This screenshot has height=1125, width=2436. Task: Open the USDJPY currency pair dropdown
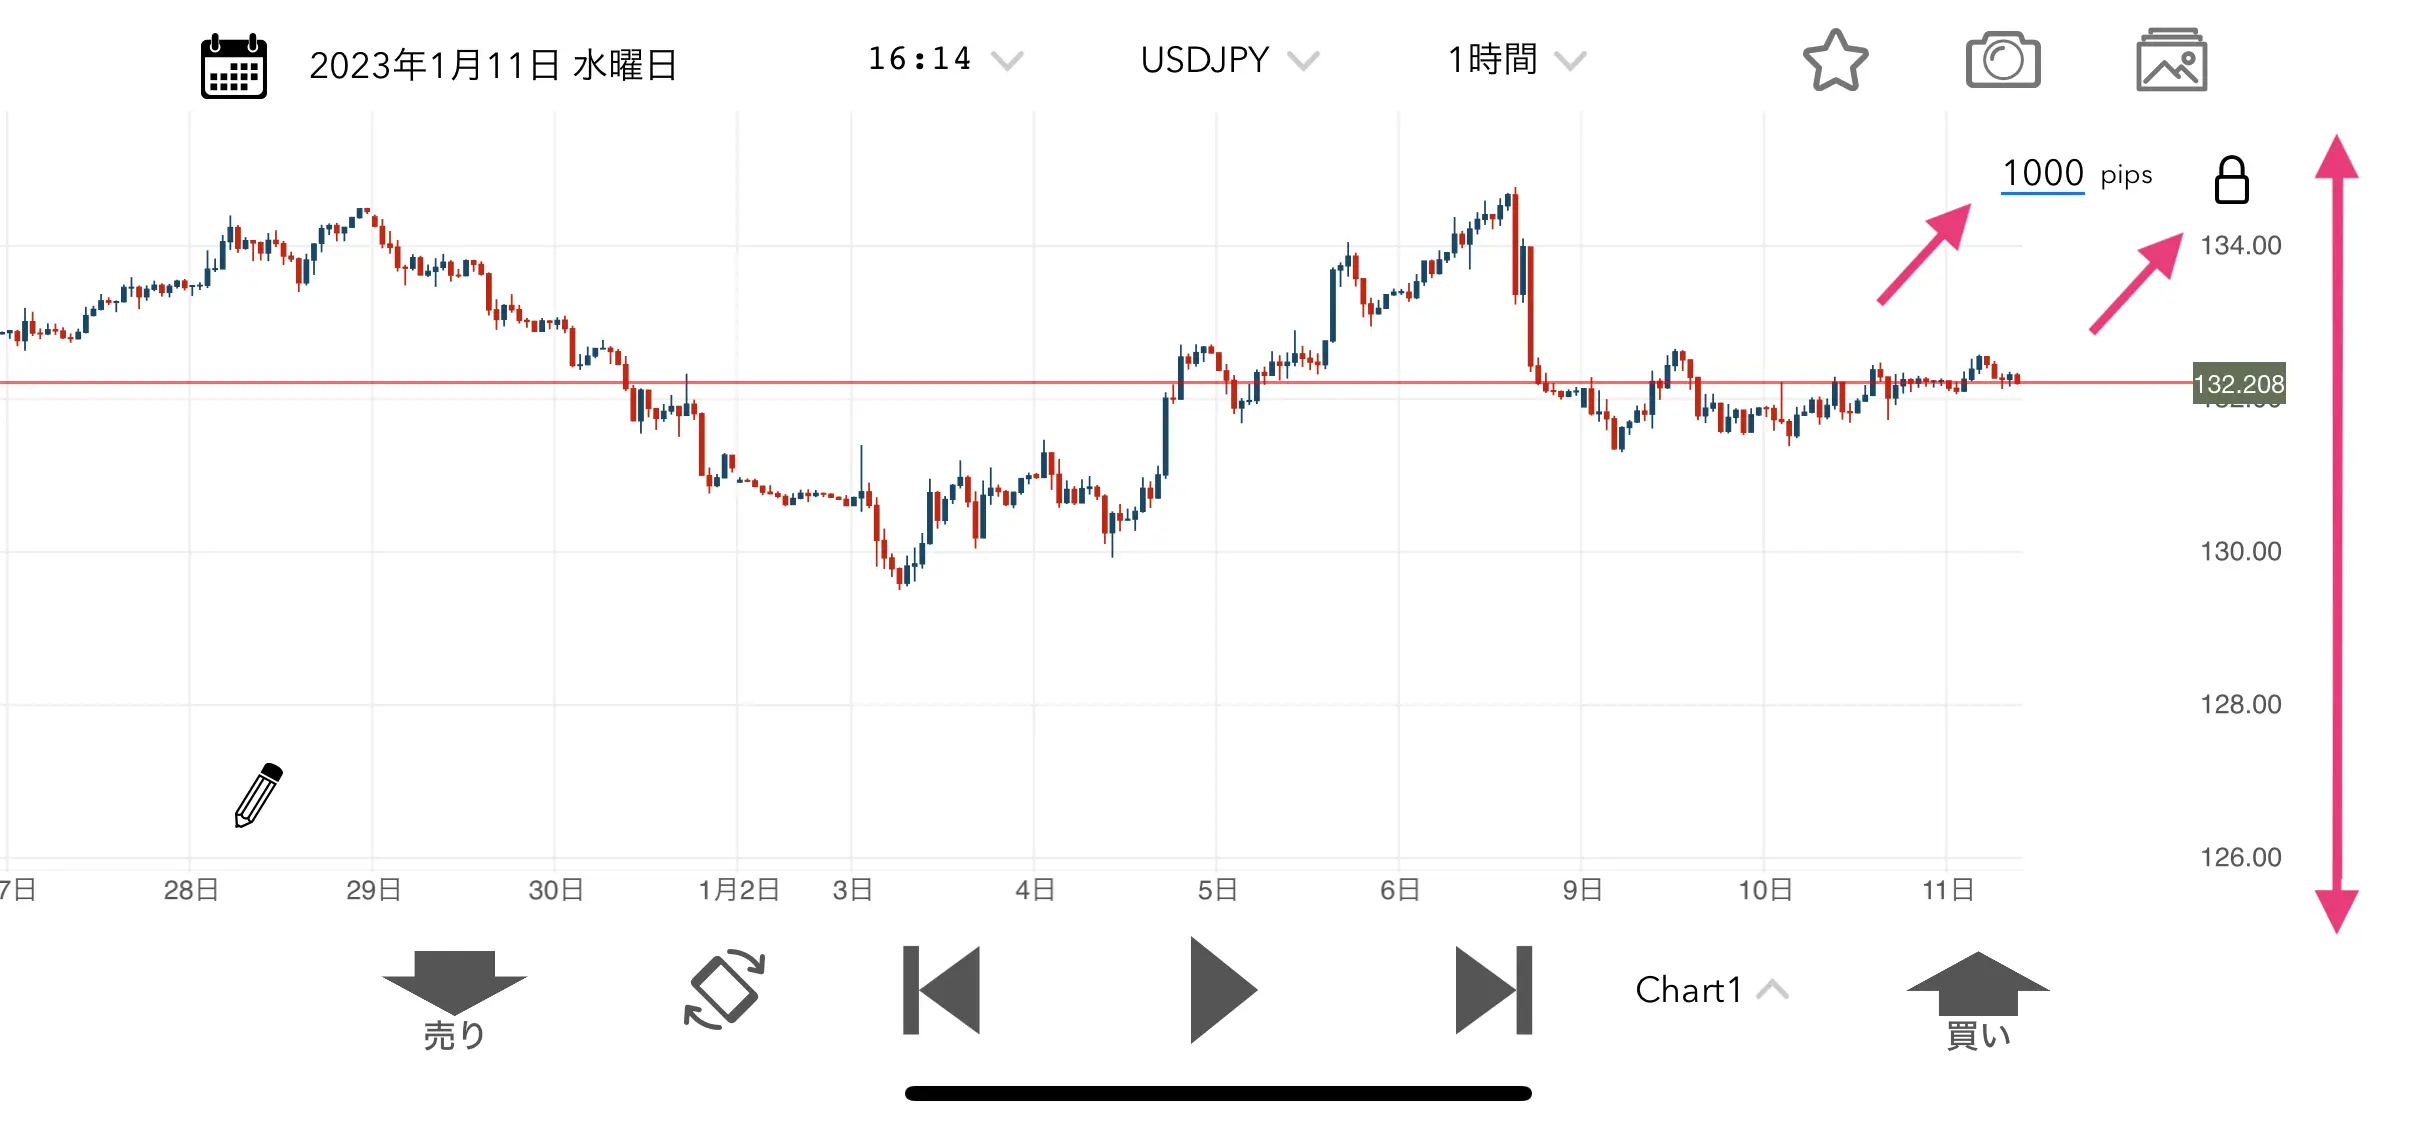click(x=1229, y=60)
